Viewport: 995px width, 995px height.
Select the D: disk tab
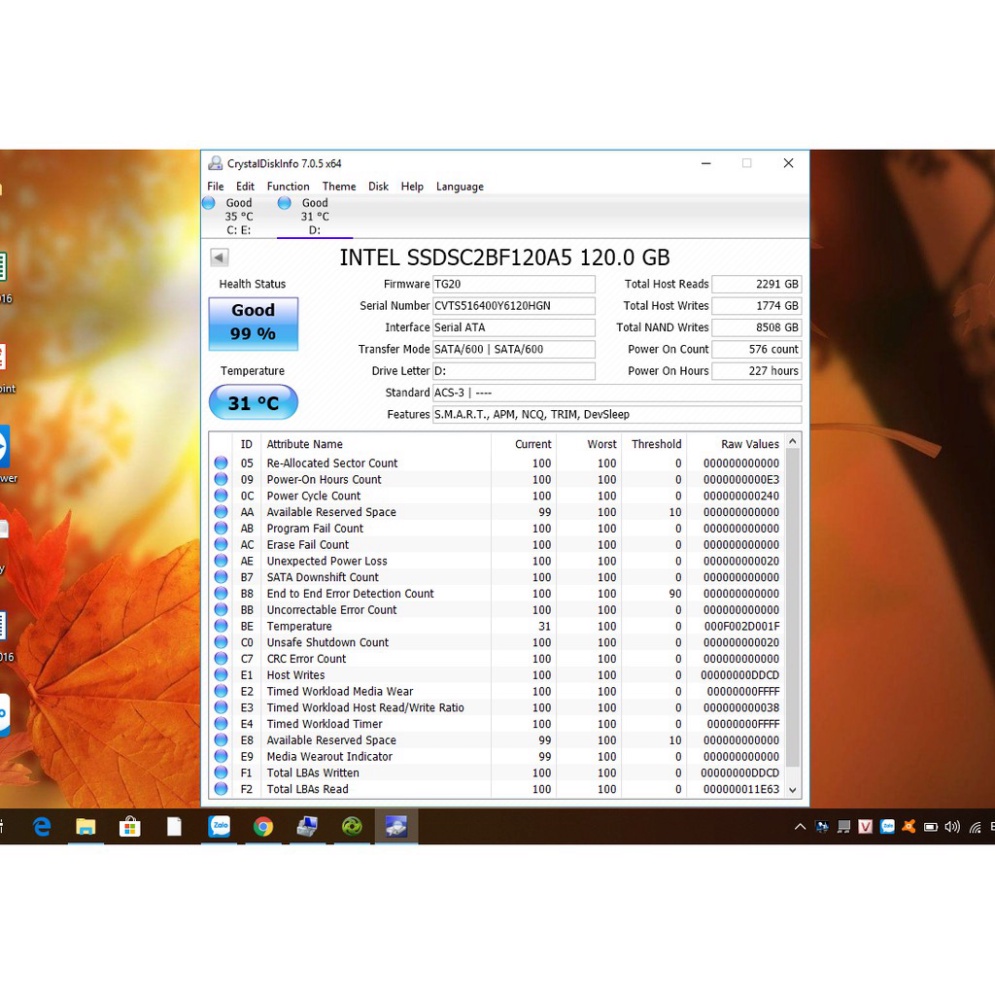(315, 216)
